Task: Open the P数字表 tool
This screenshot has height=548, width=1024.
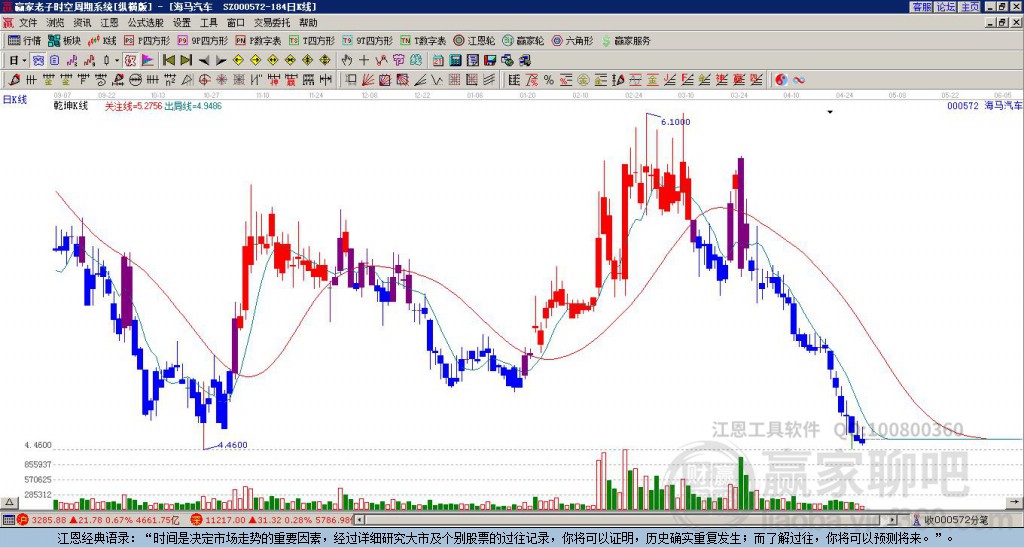Action: click(258, 40)
